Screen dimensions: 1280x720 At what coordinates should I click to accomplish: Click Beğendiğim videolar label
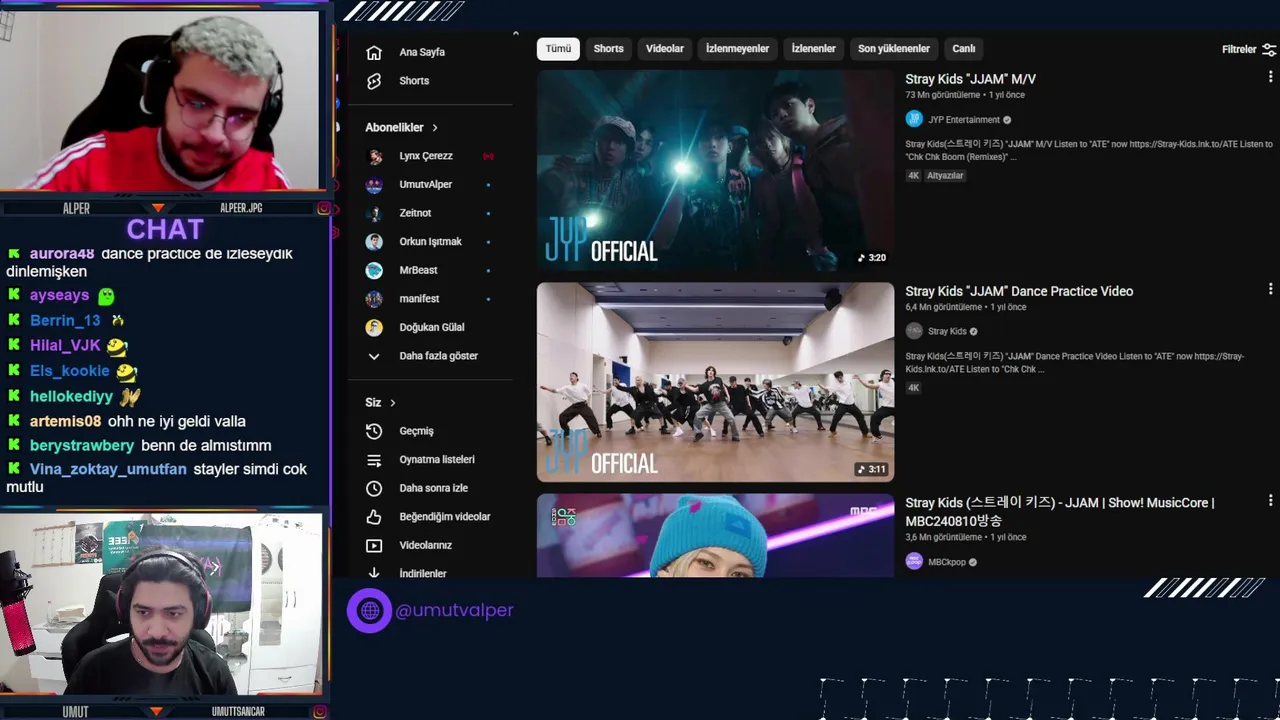coord(445,517)
